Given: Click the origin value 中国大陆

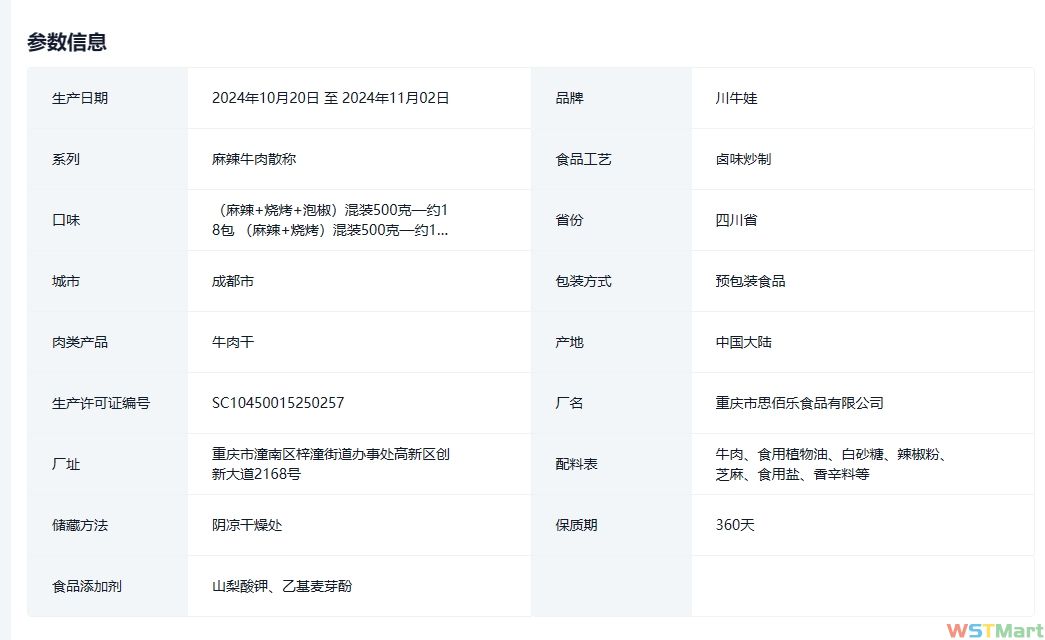Looking at the screenshot, I should (743, 342).
